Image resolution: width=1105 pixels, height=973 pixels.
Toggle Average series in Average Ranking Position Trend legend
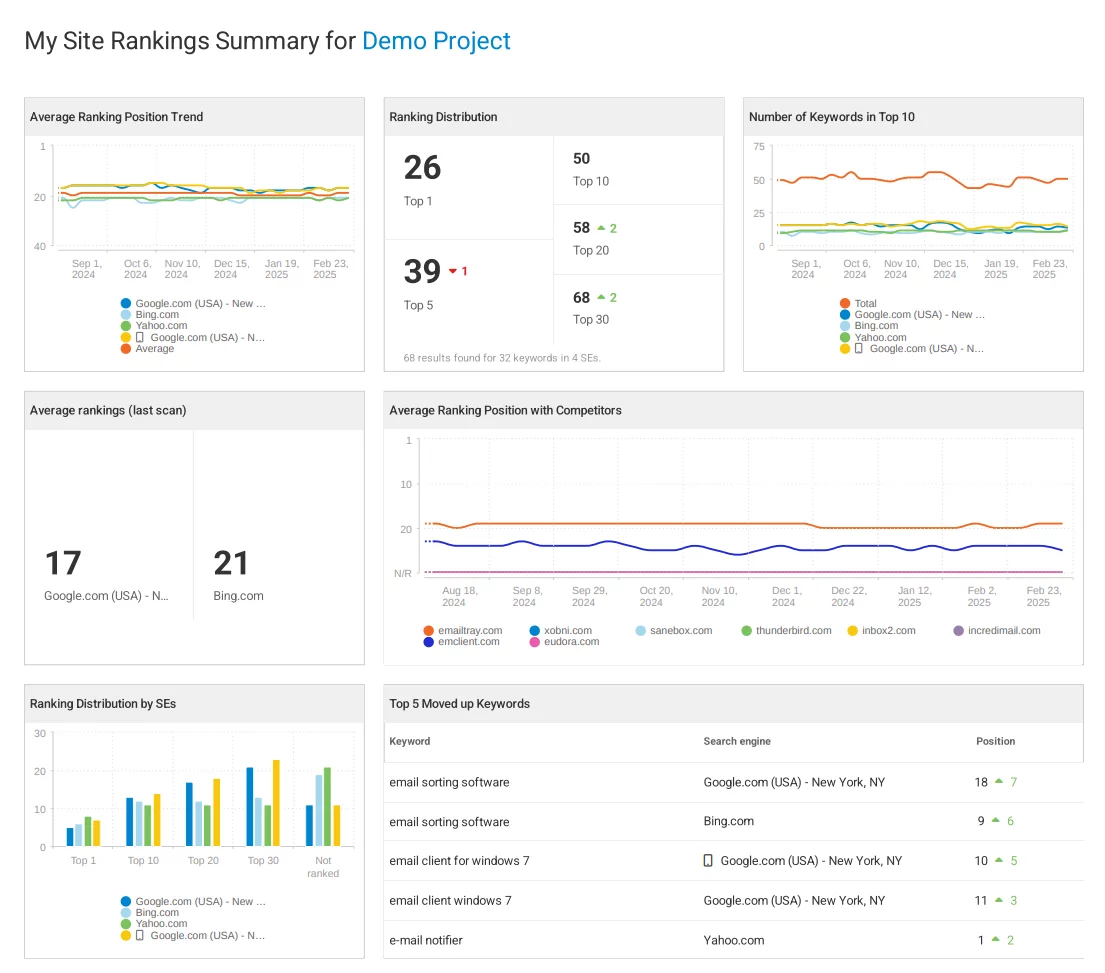[147, 349]
